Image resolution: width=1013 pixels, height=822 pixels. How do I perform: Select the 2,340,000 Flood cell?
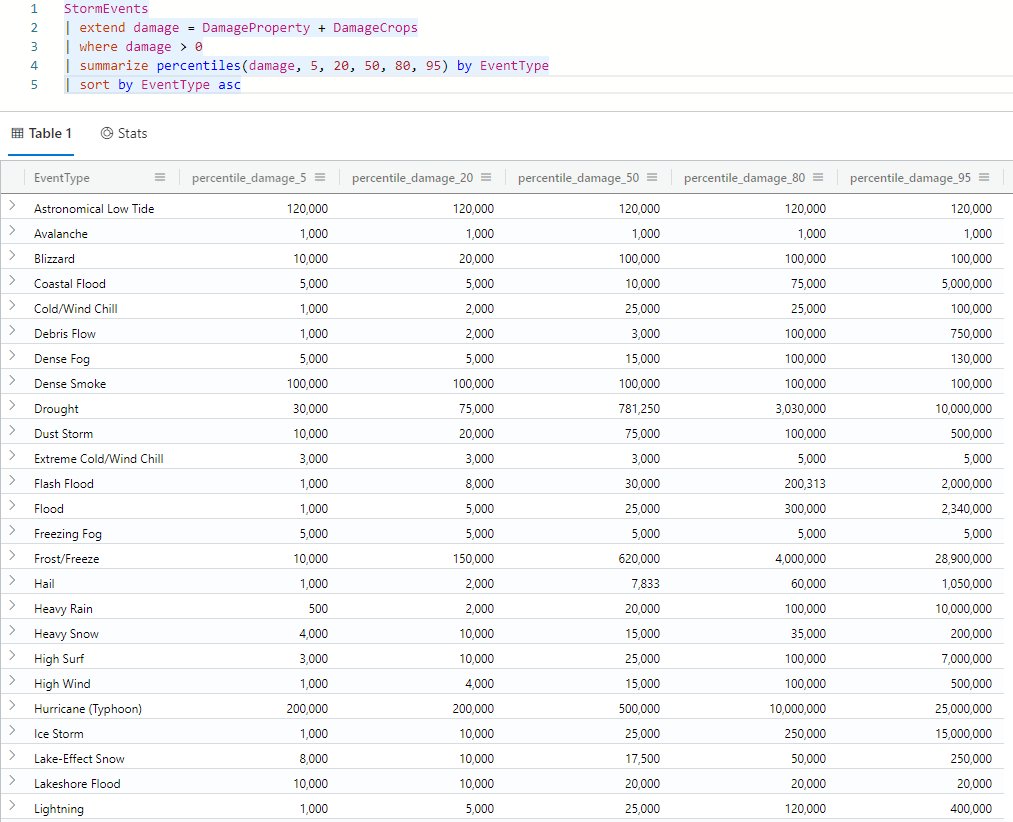[966, 509]
